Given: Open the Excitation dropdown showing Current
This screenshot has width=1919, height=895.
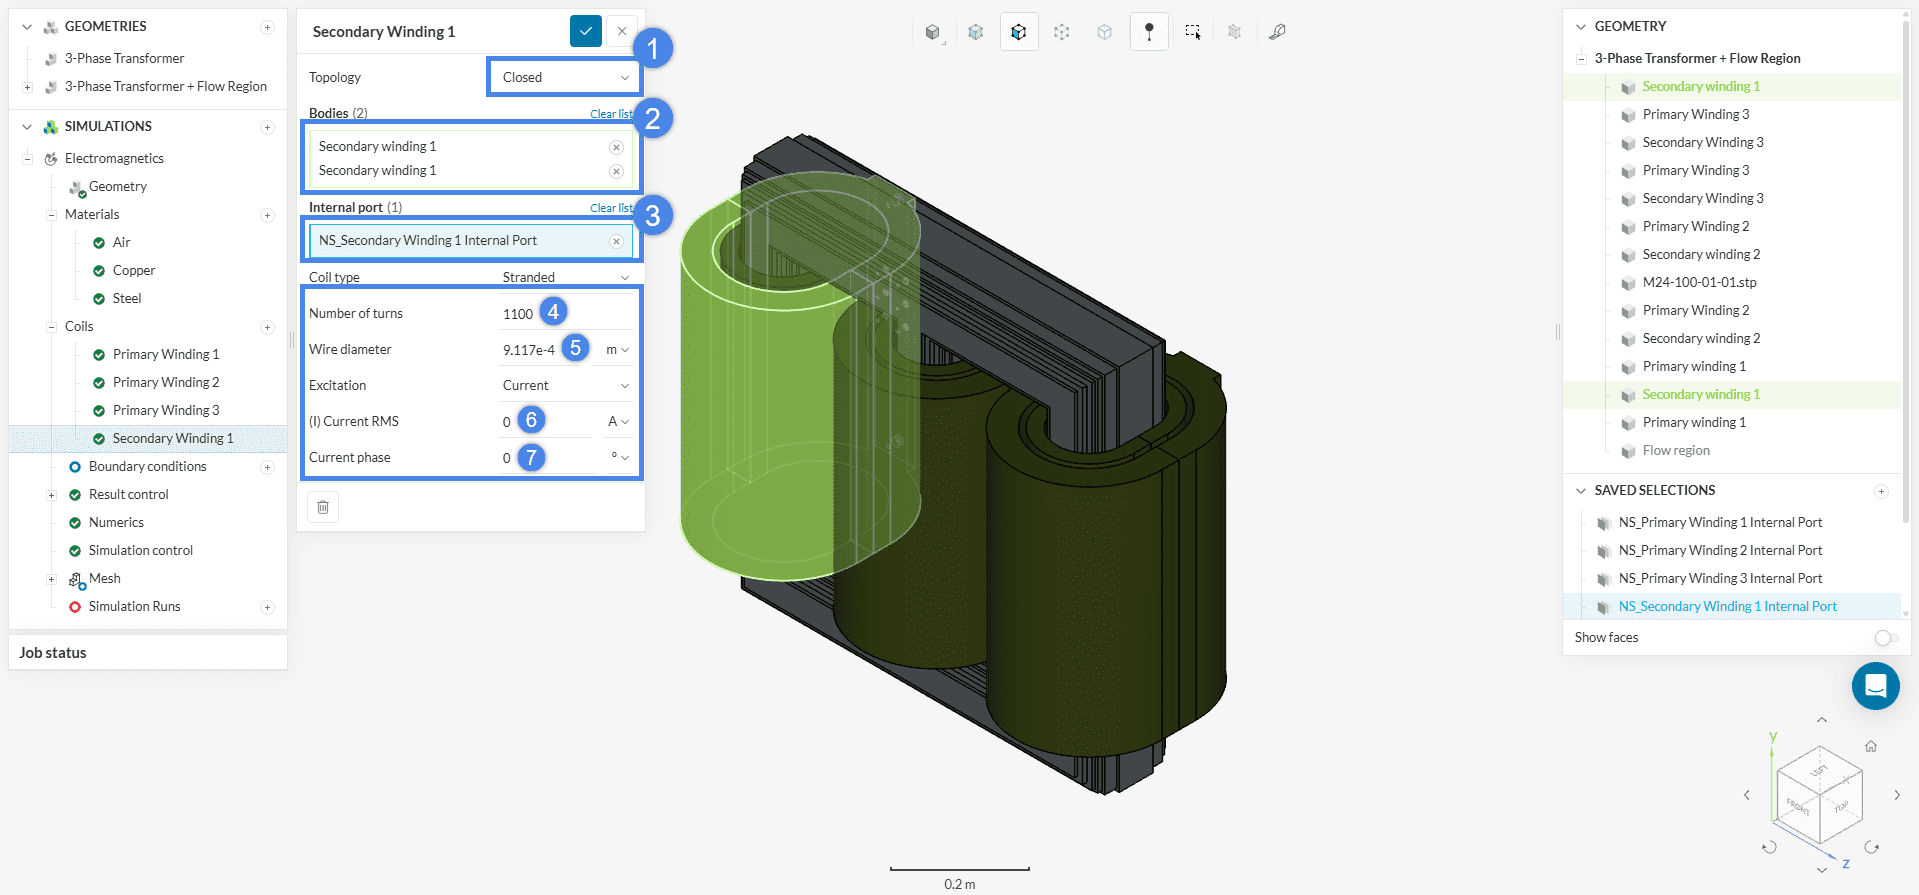Looking at the screenshot, I should click(565, 385).
